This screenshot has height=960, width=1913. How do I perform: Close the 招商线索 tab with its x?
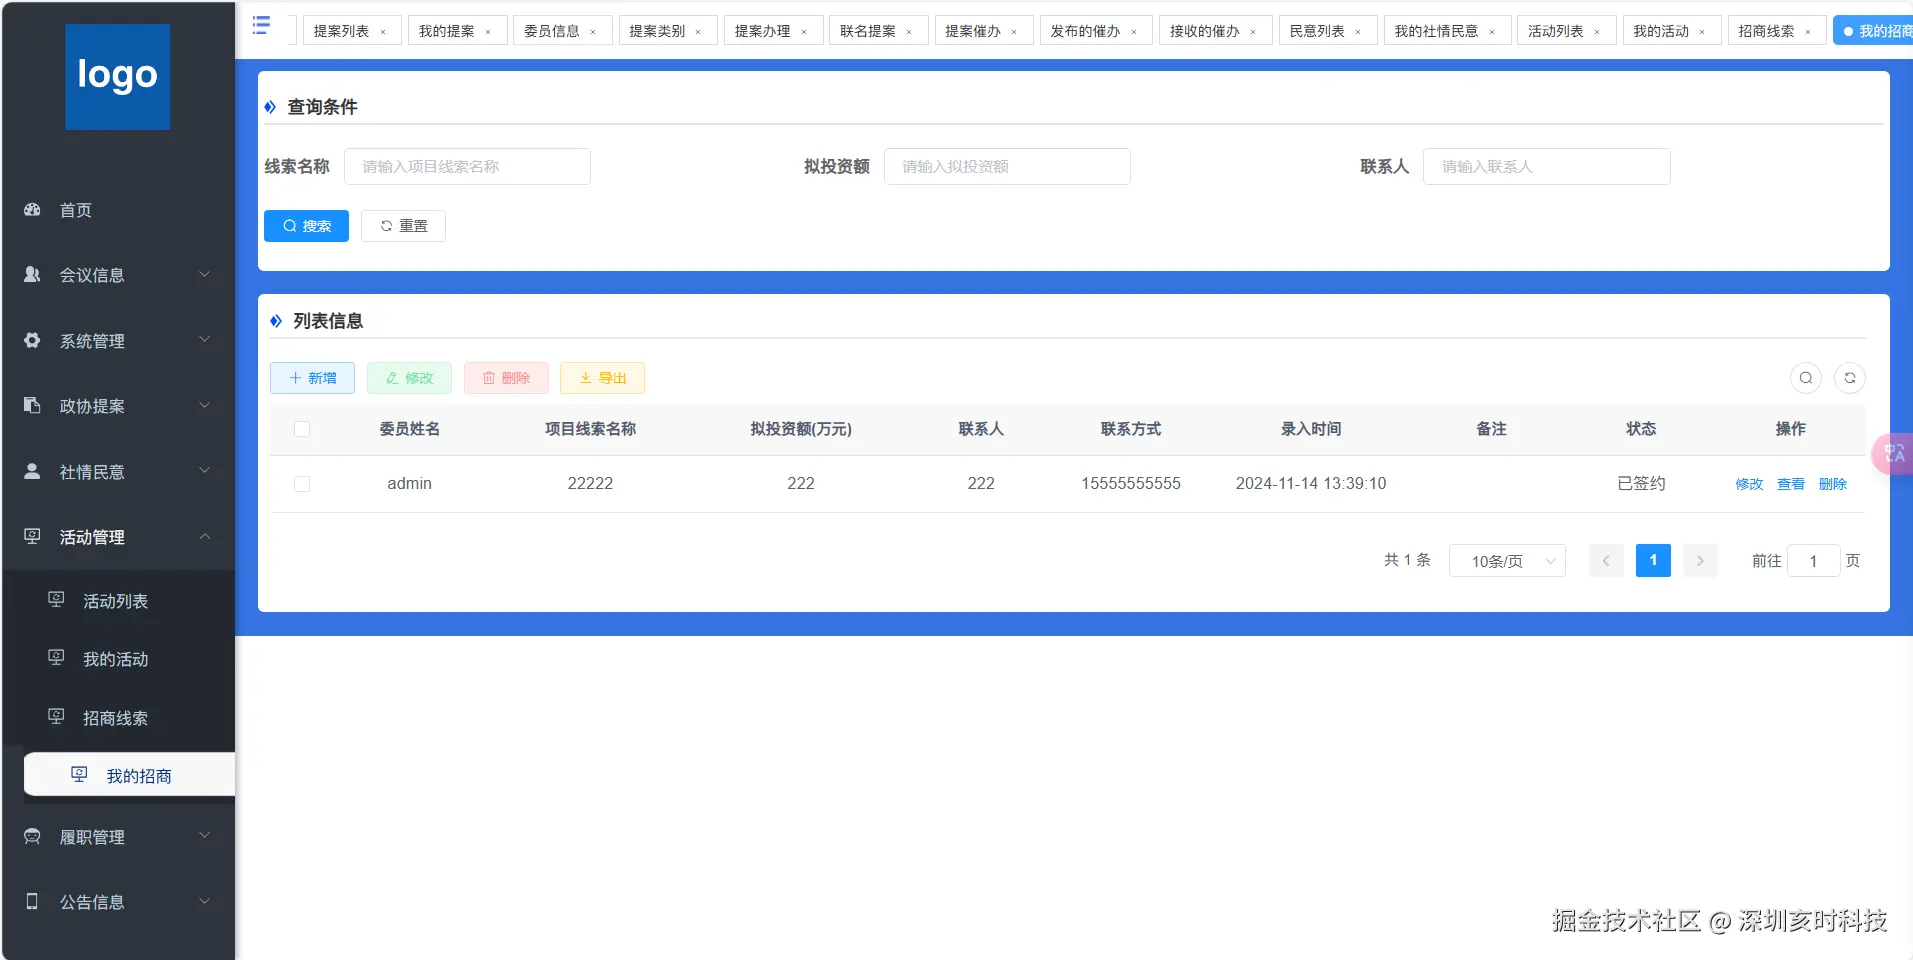(1808, 32)
